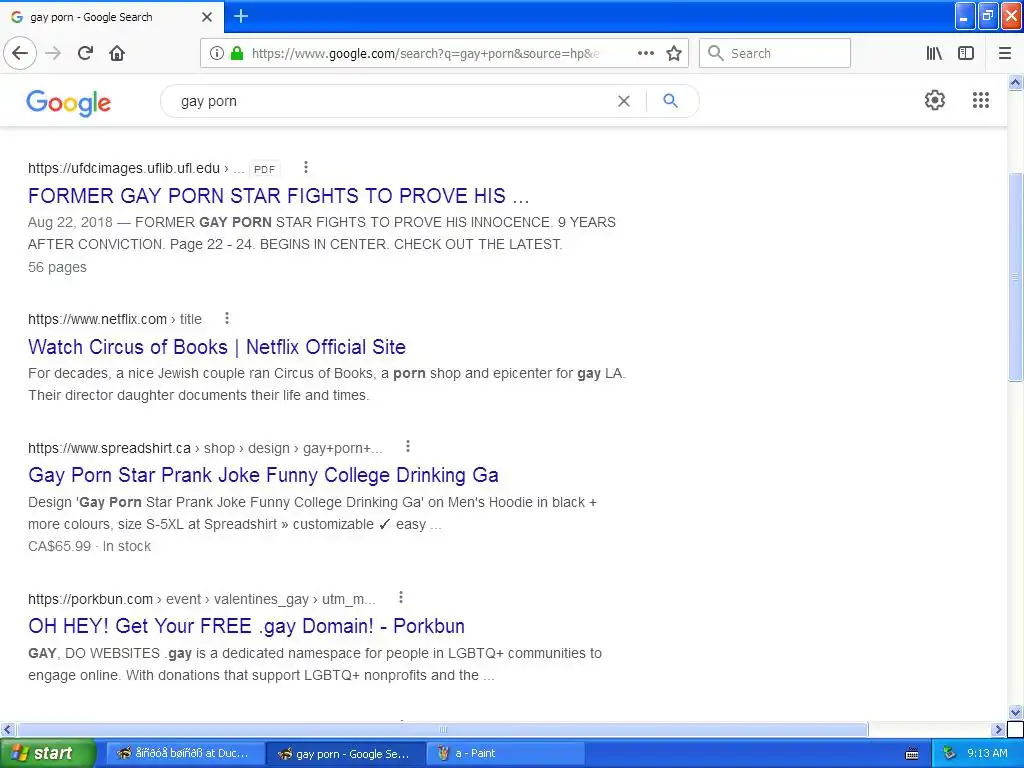The image size is (1024, 768).
Task: Click the Google logo
Action: (x=69, y=103)
